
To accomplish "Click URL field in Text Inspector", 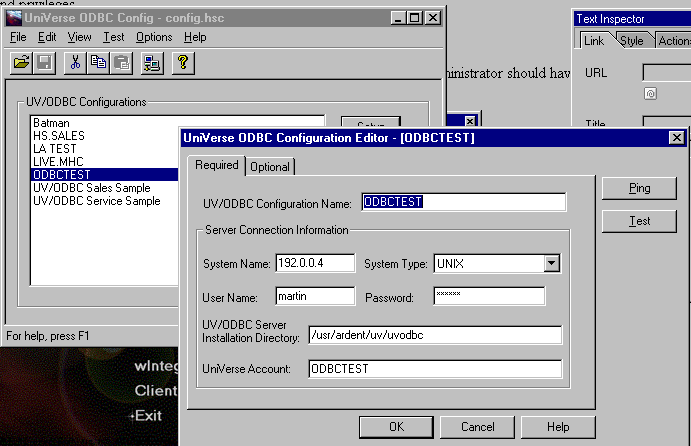I will (x=667, y=73).
